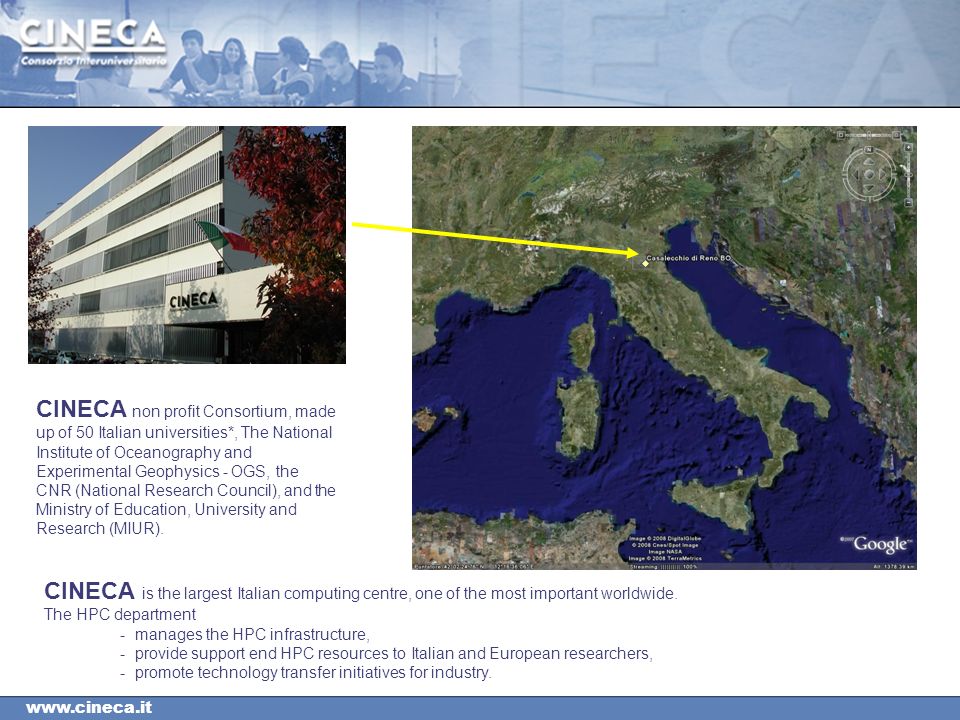The height and width of the screenshot is (720, 960).
Task: Pan the map right with navigation arrow
Action: click(882, 174)
